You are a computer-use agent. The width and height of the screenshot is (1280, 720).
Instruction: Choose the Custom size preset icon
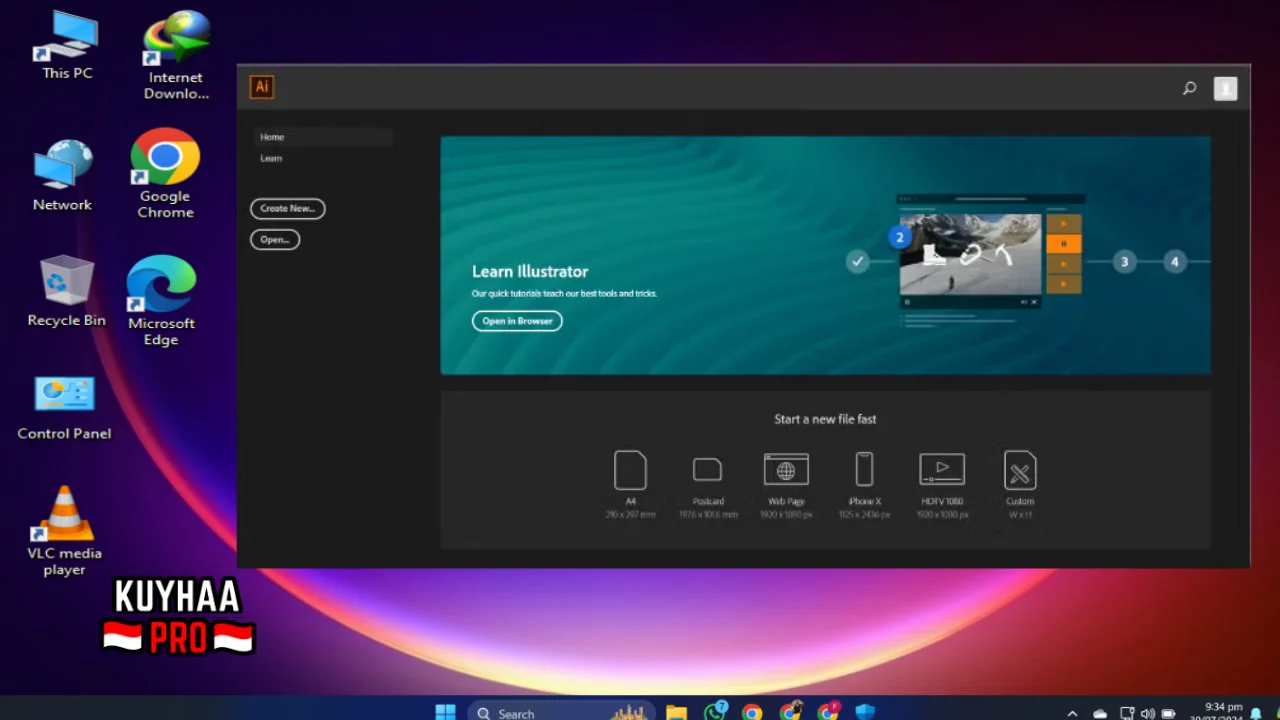pyautogui.click(x=1020, y=470)
